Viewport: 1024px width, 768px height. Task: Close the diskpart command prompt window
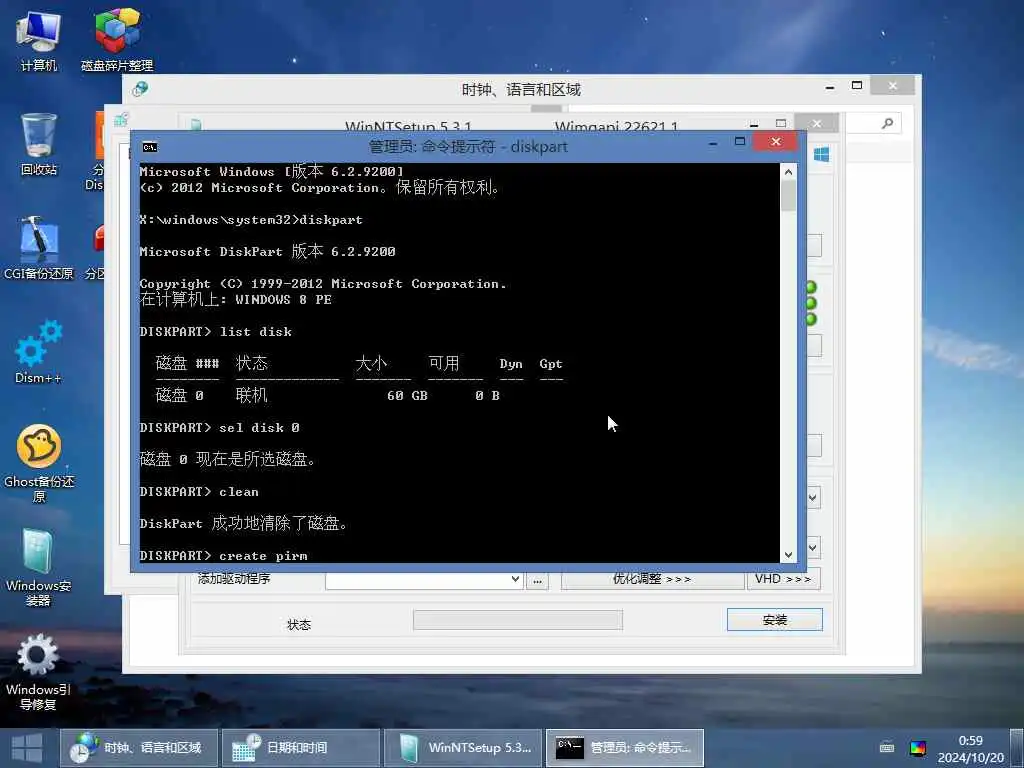pyautogui.click(x=776, y=142)
